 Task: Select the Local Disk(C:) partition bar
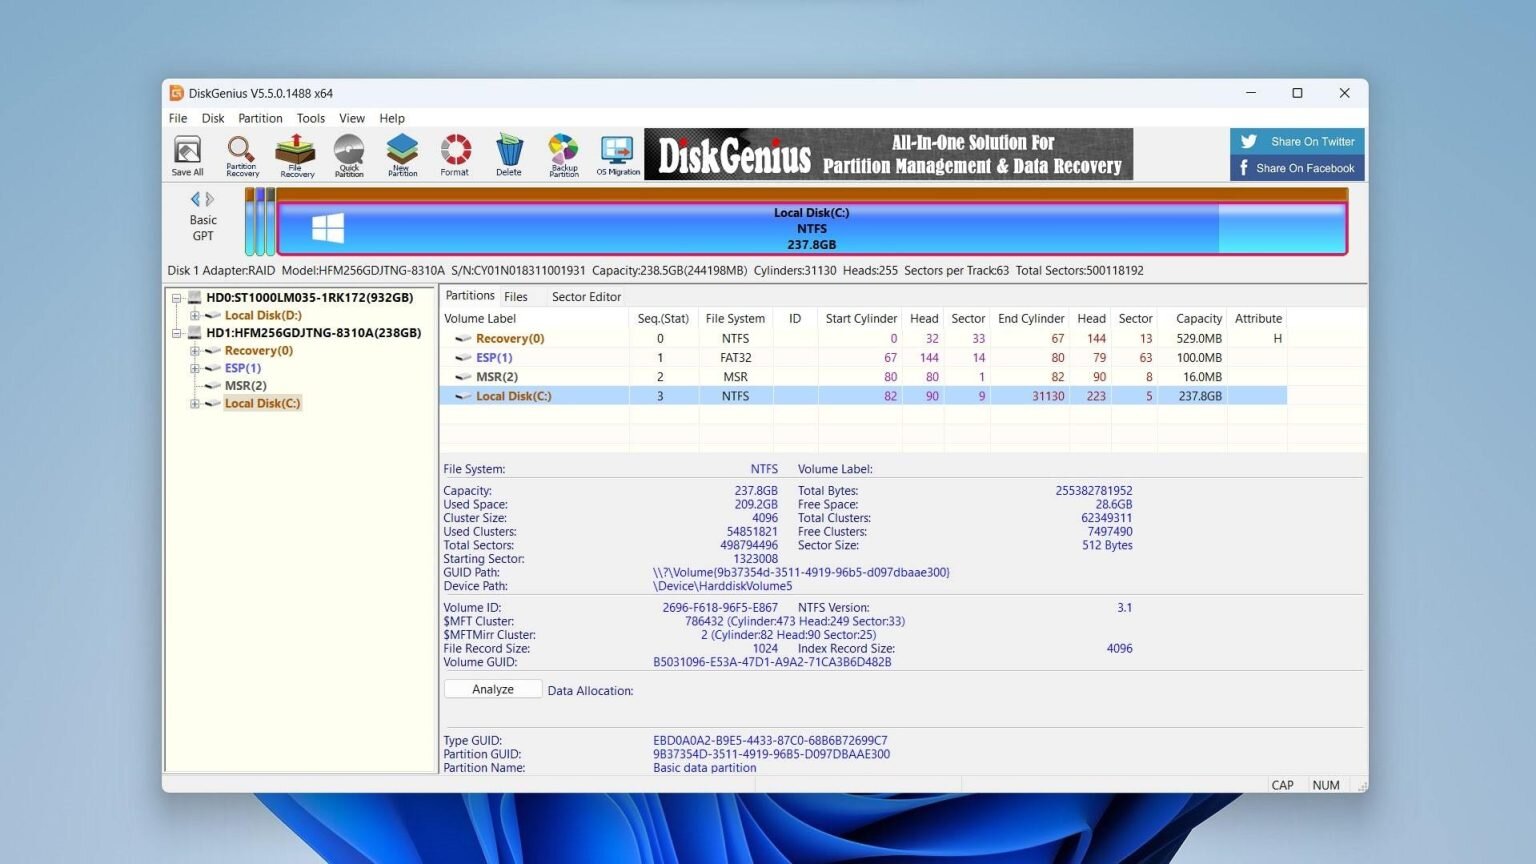[x=811, y=228]
